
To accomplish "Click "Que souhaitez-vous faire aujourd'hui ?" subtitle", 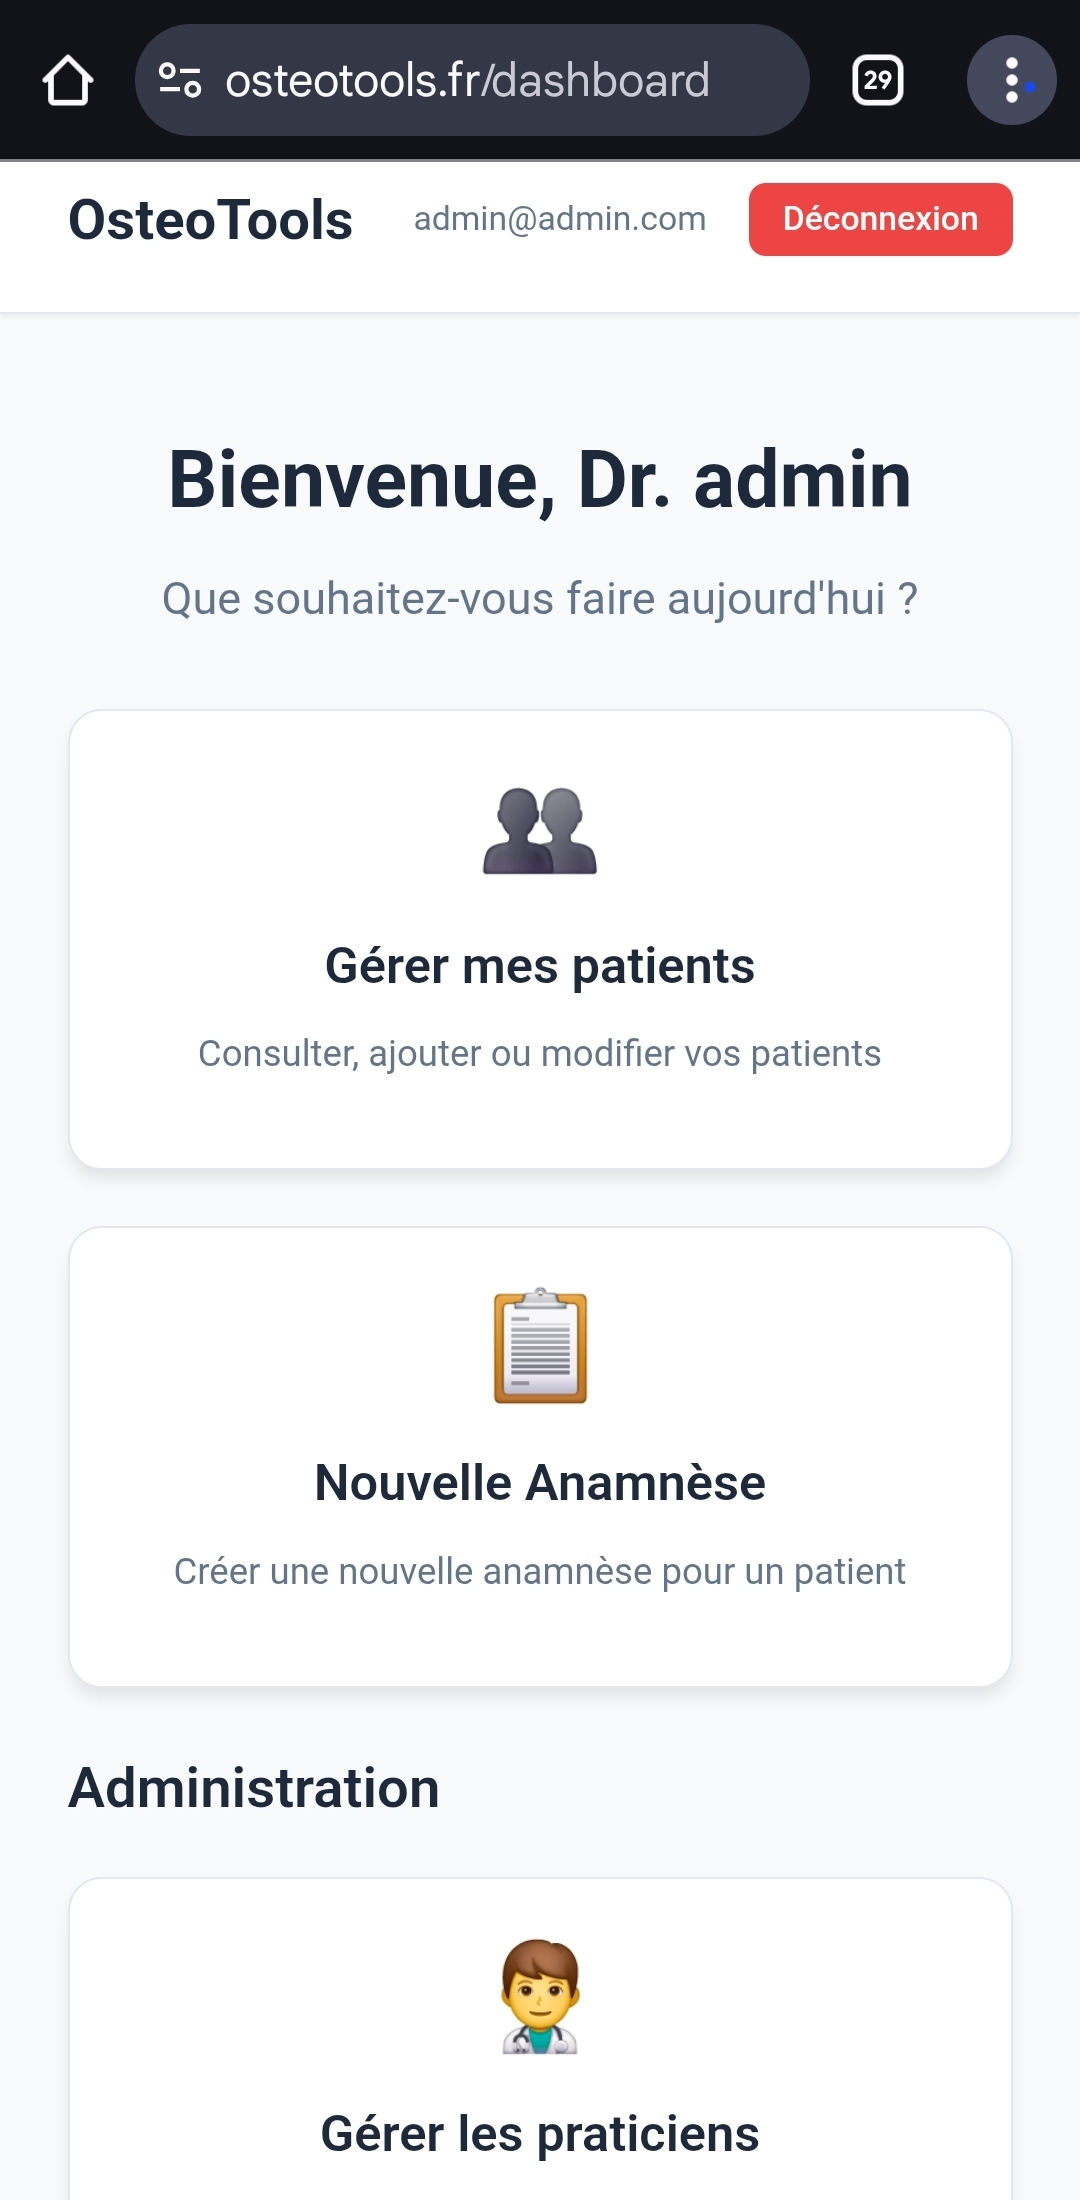I will coord(540,599).
